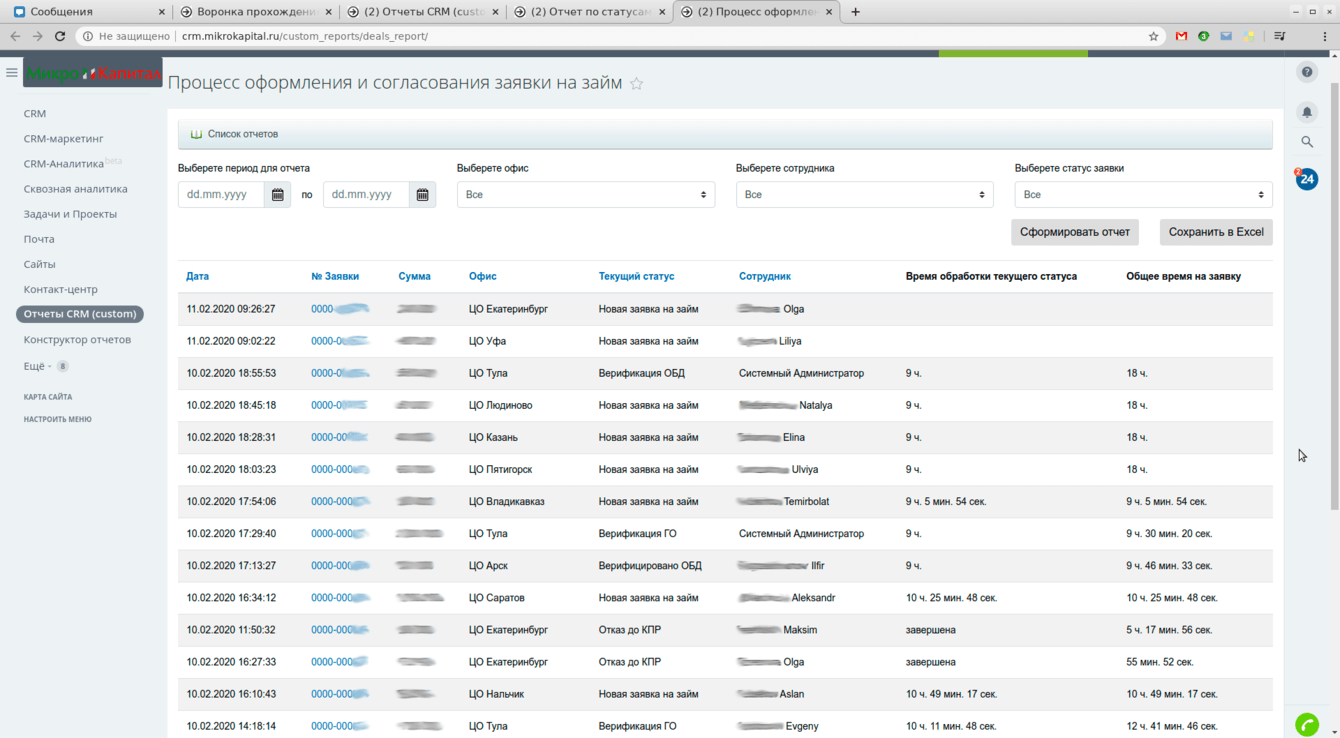
Task: Open the Настроить меню link
Action: [x=58, y=419]
